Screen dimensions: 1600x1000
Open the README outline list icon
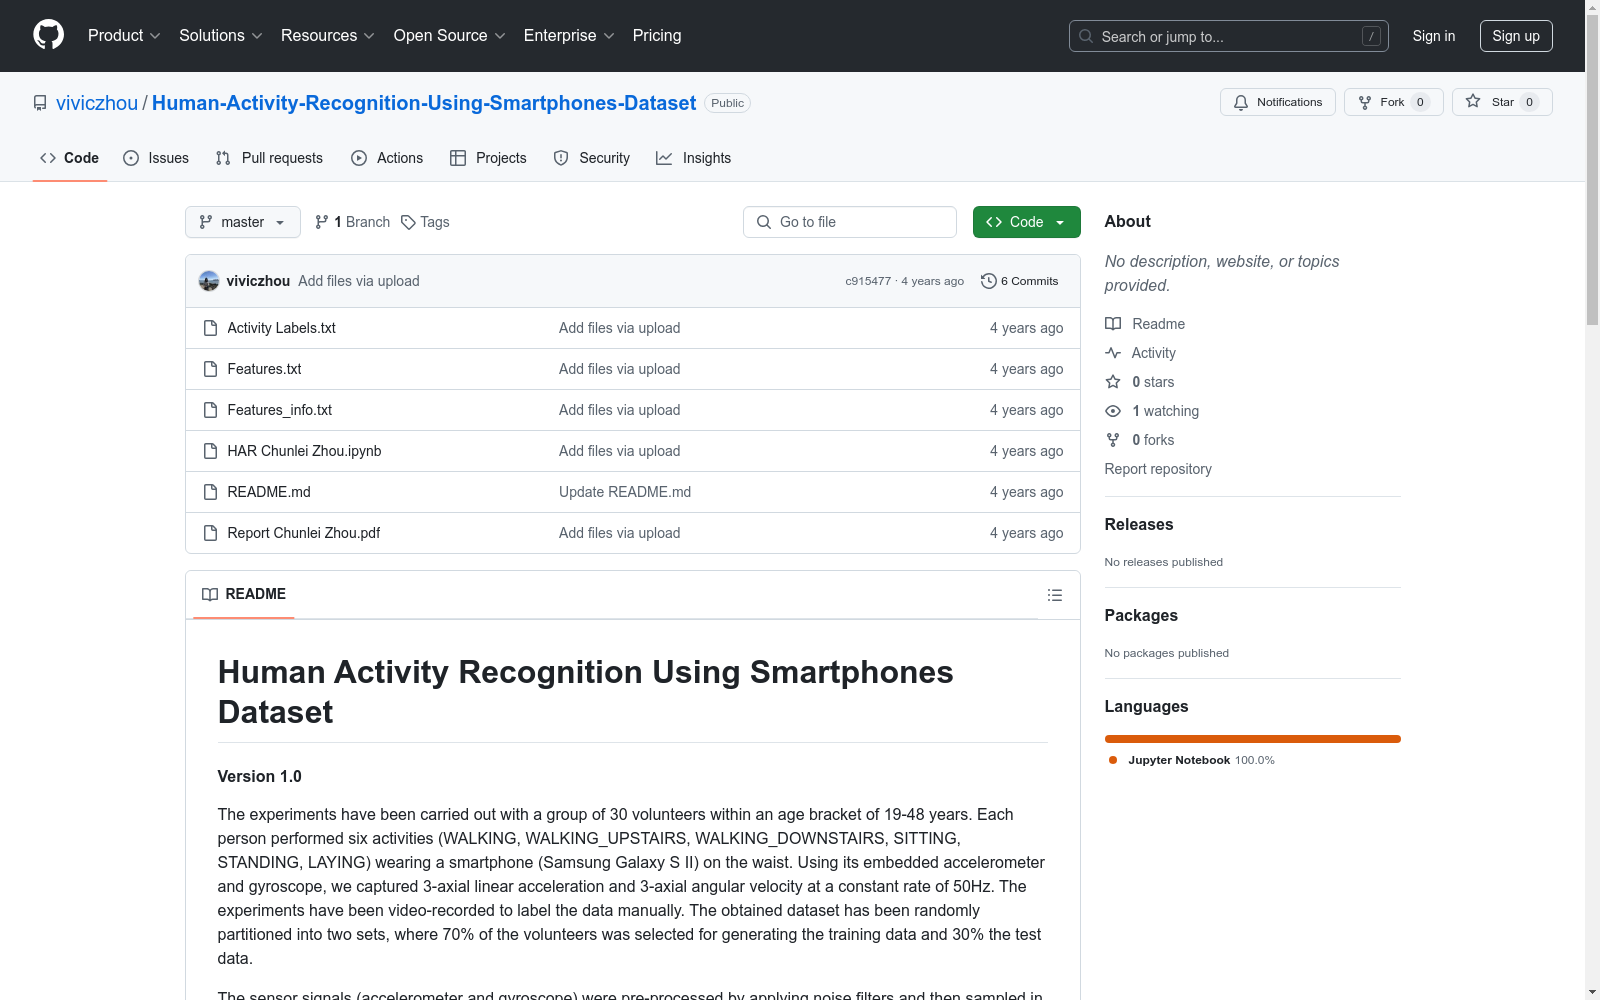pyautogui.click(x=1055, y=595)
